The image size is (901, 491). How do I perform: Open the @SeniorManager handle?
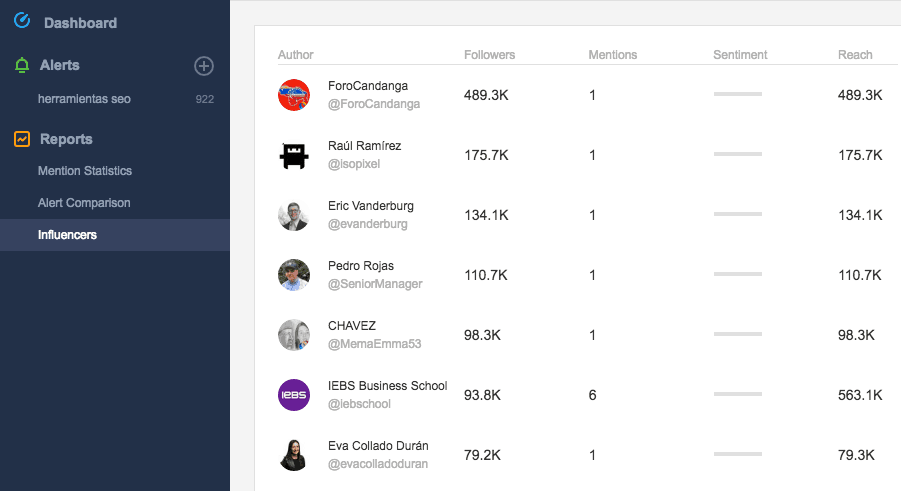(x=375, y=284)
